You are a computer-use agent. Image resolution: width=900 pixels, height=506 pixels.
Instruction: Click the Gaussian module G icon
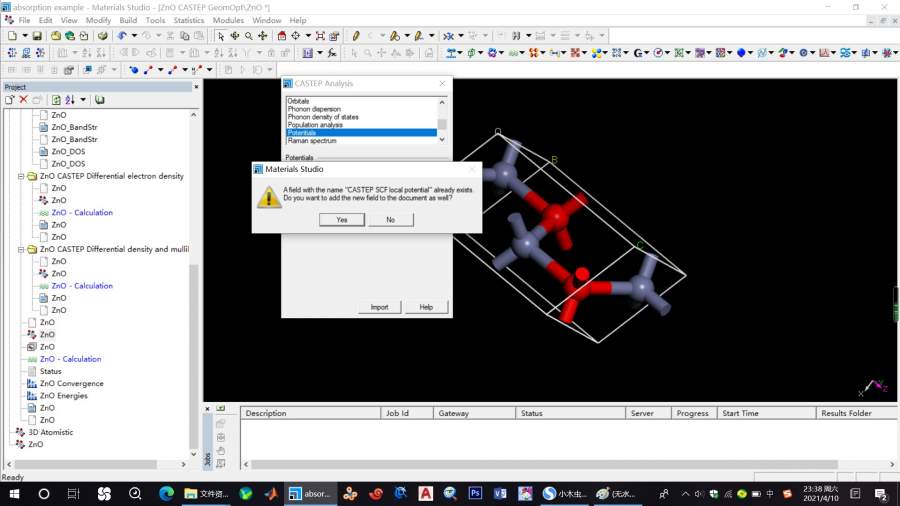[x=639, y=53]
